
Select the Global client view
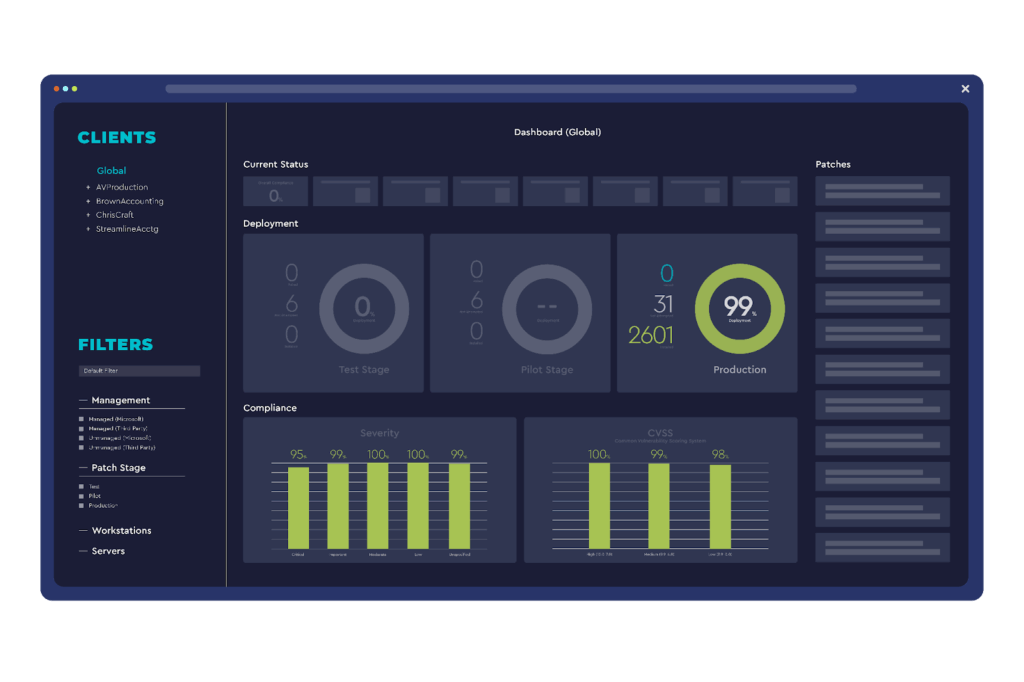click(x=111, y=171)
